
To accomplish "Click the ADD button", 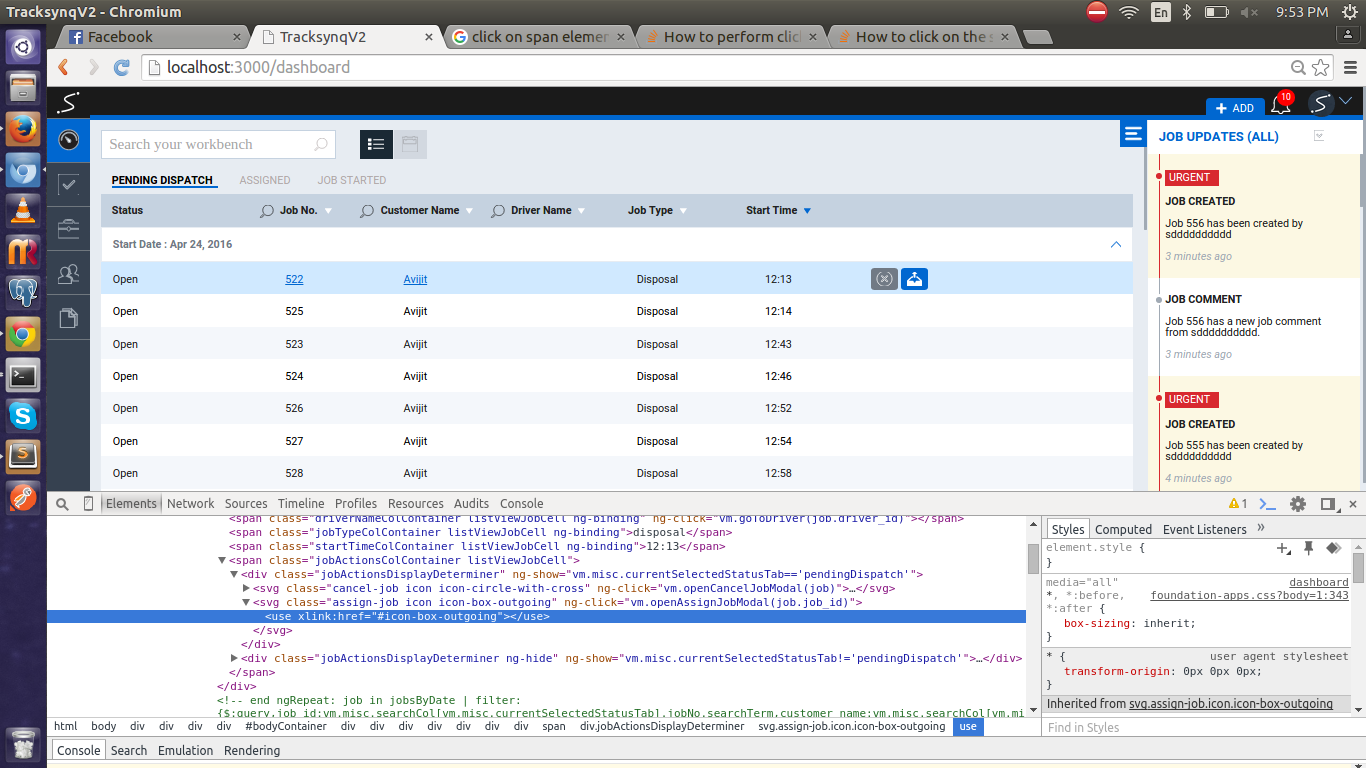I will pos(1235,108).
